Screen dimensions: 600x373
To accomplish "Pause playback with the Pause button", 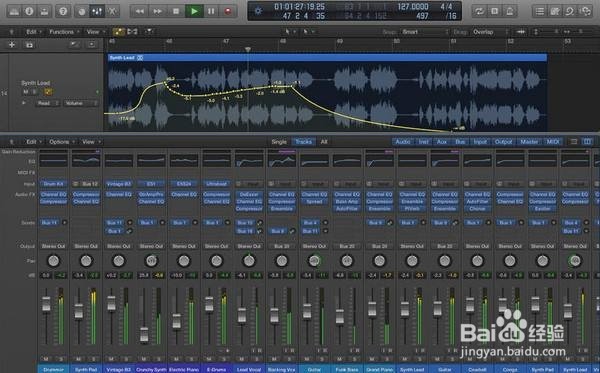I will pyautogui.click(x=211, y=11).
